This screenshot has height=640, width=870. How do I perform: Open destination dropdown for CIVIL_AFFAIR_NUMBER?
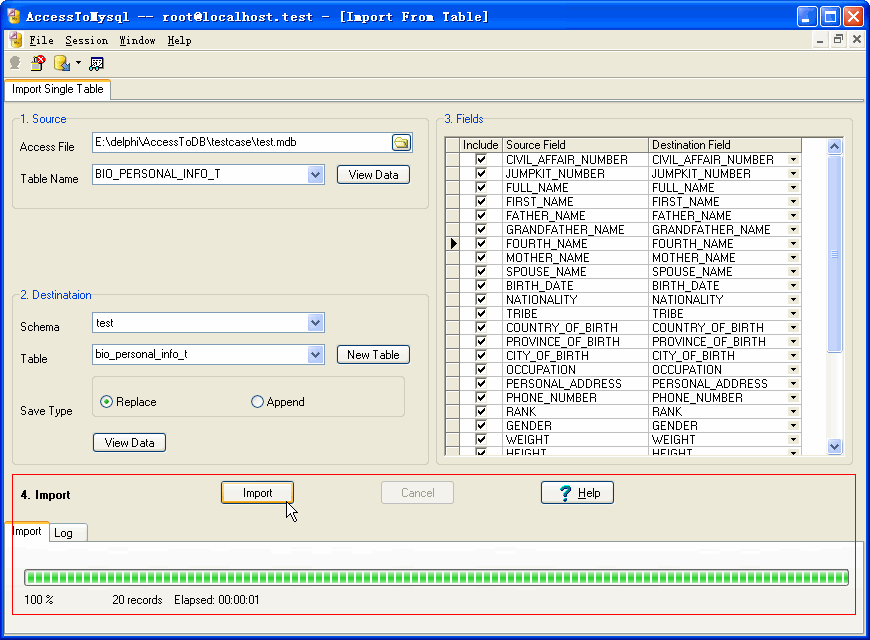(793, 160)
